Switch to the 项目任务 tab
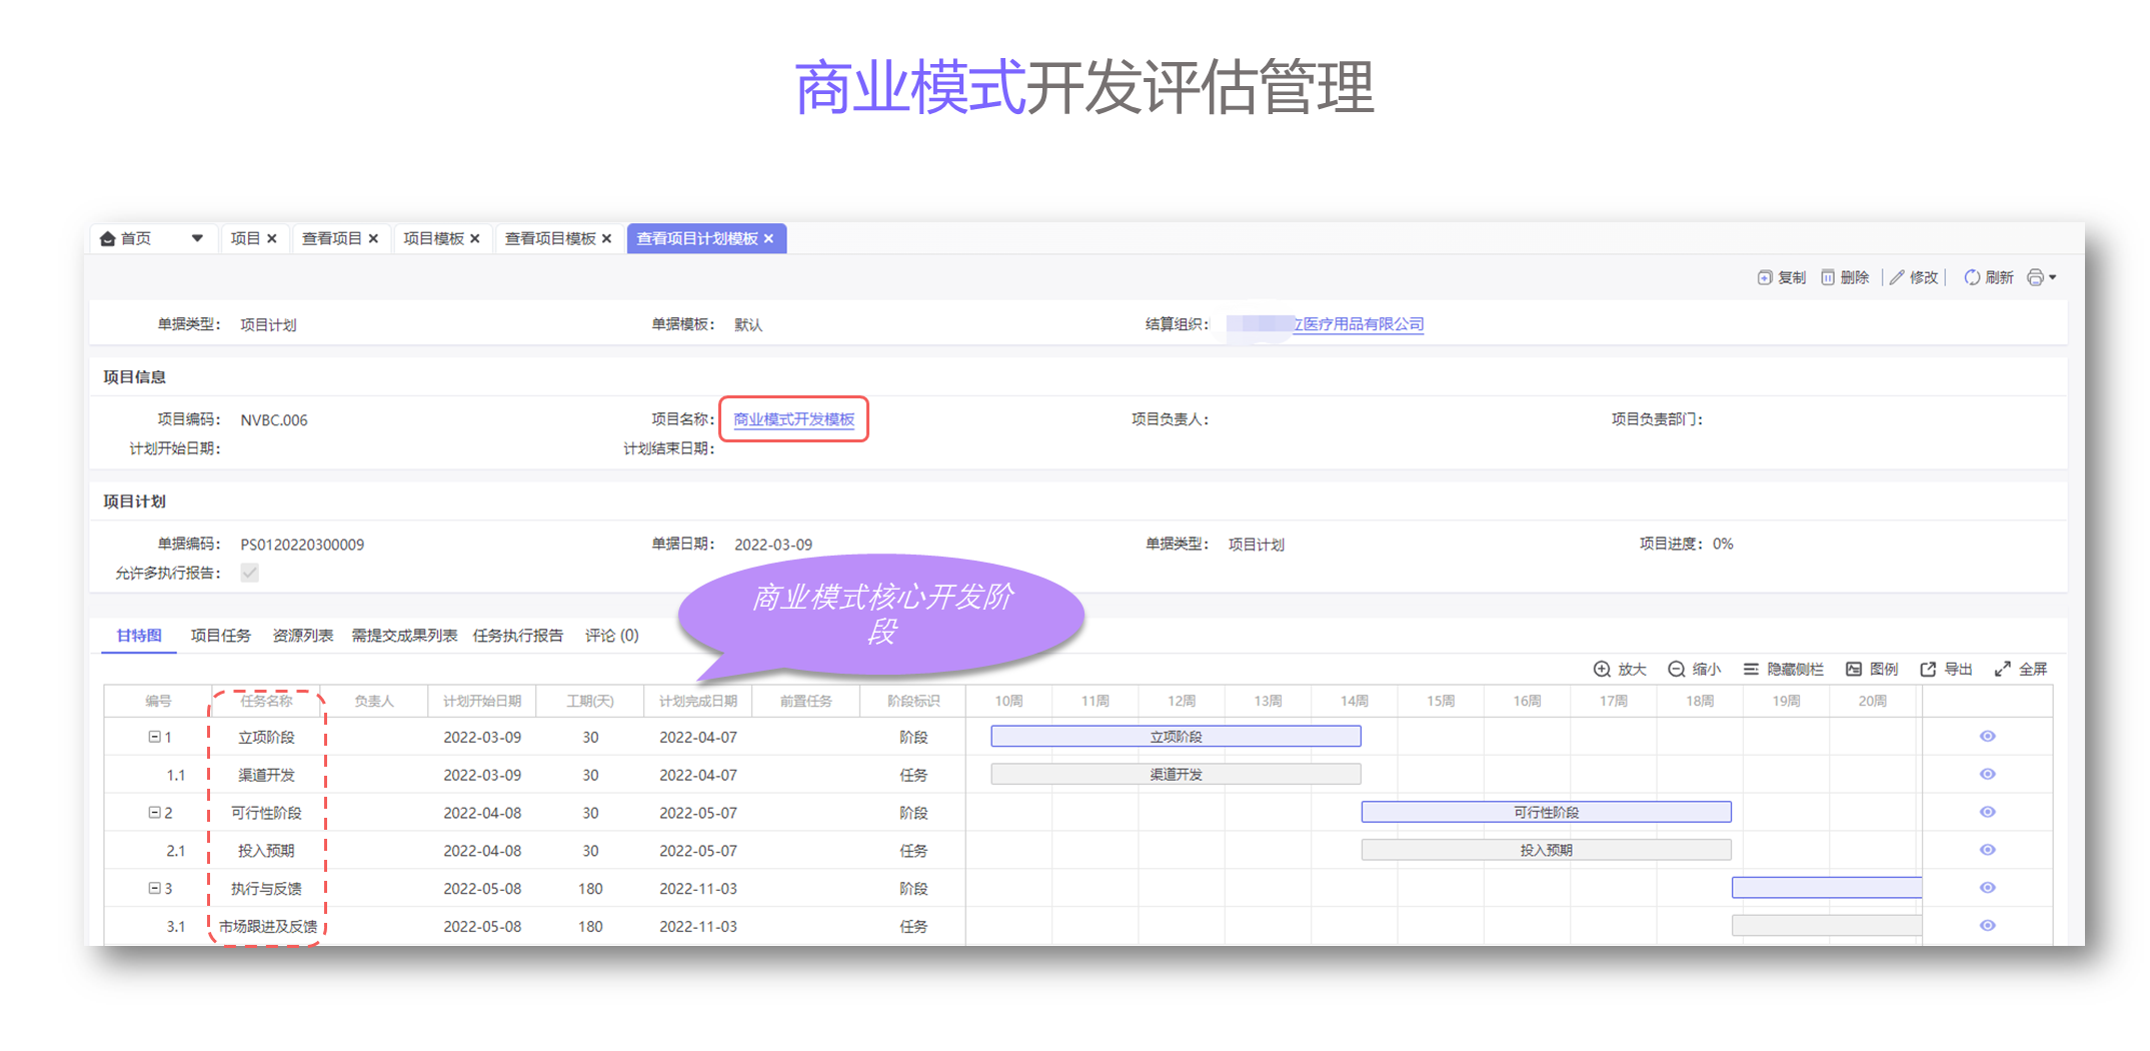 220,635
